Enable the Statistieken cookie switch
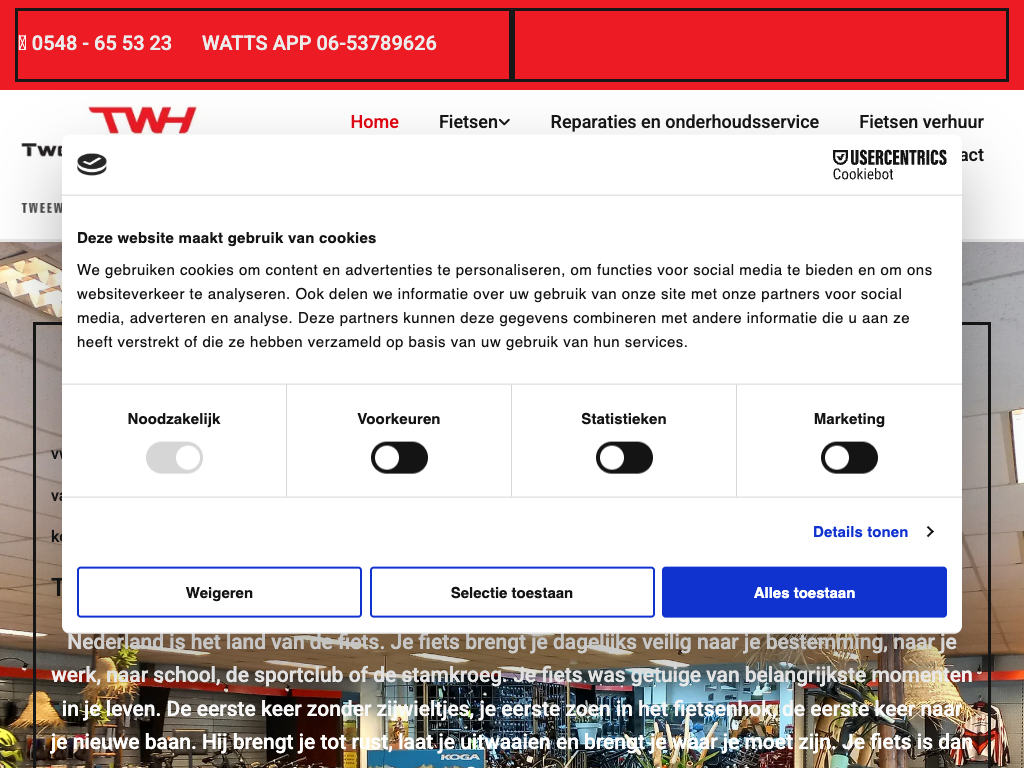This screenshot has width=1024, height=768. click(624, 458)
